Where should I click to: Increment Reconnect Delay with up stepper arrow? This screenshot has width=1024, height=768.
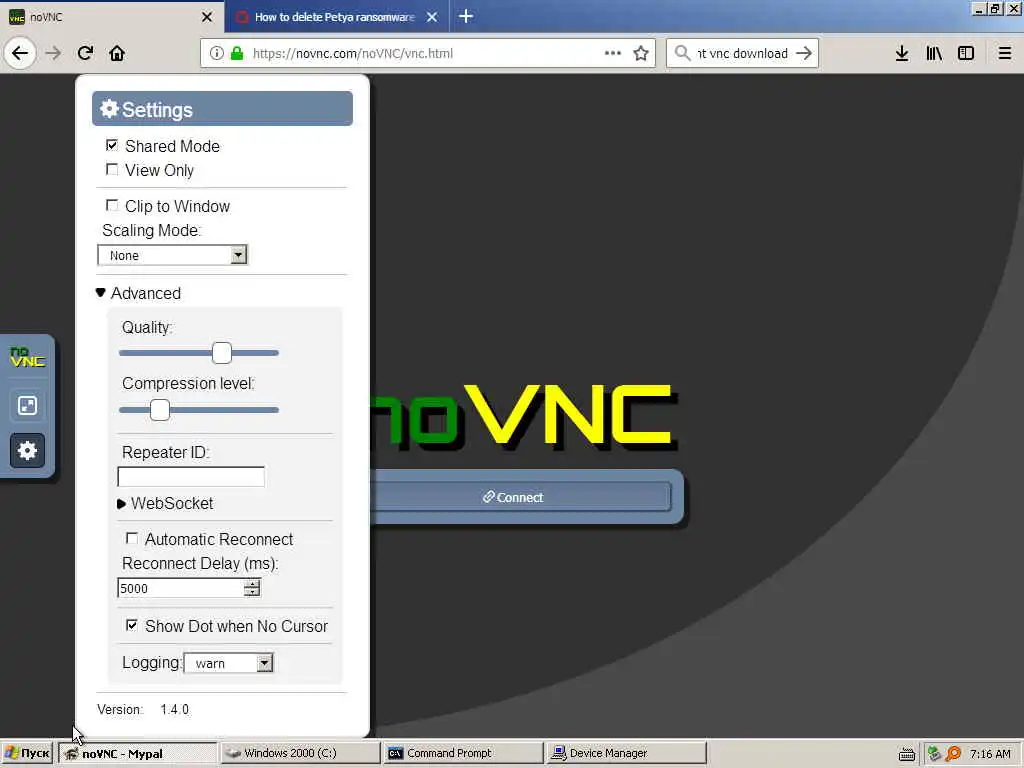(x=252, y=583)
